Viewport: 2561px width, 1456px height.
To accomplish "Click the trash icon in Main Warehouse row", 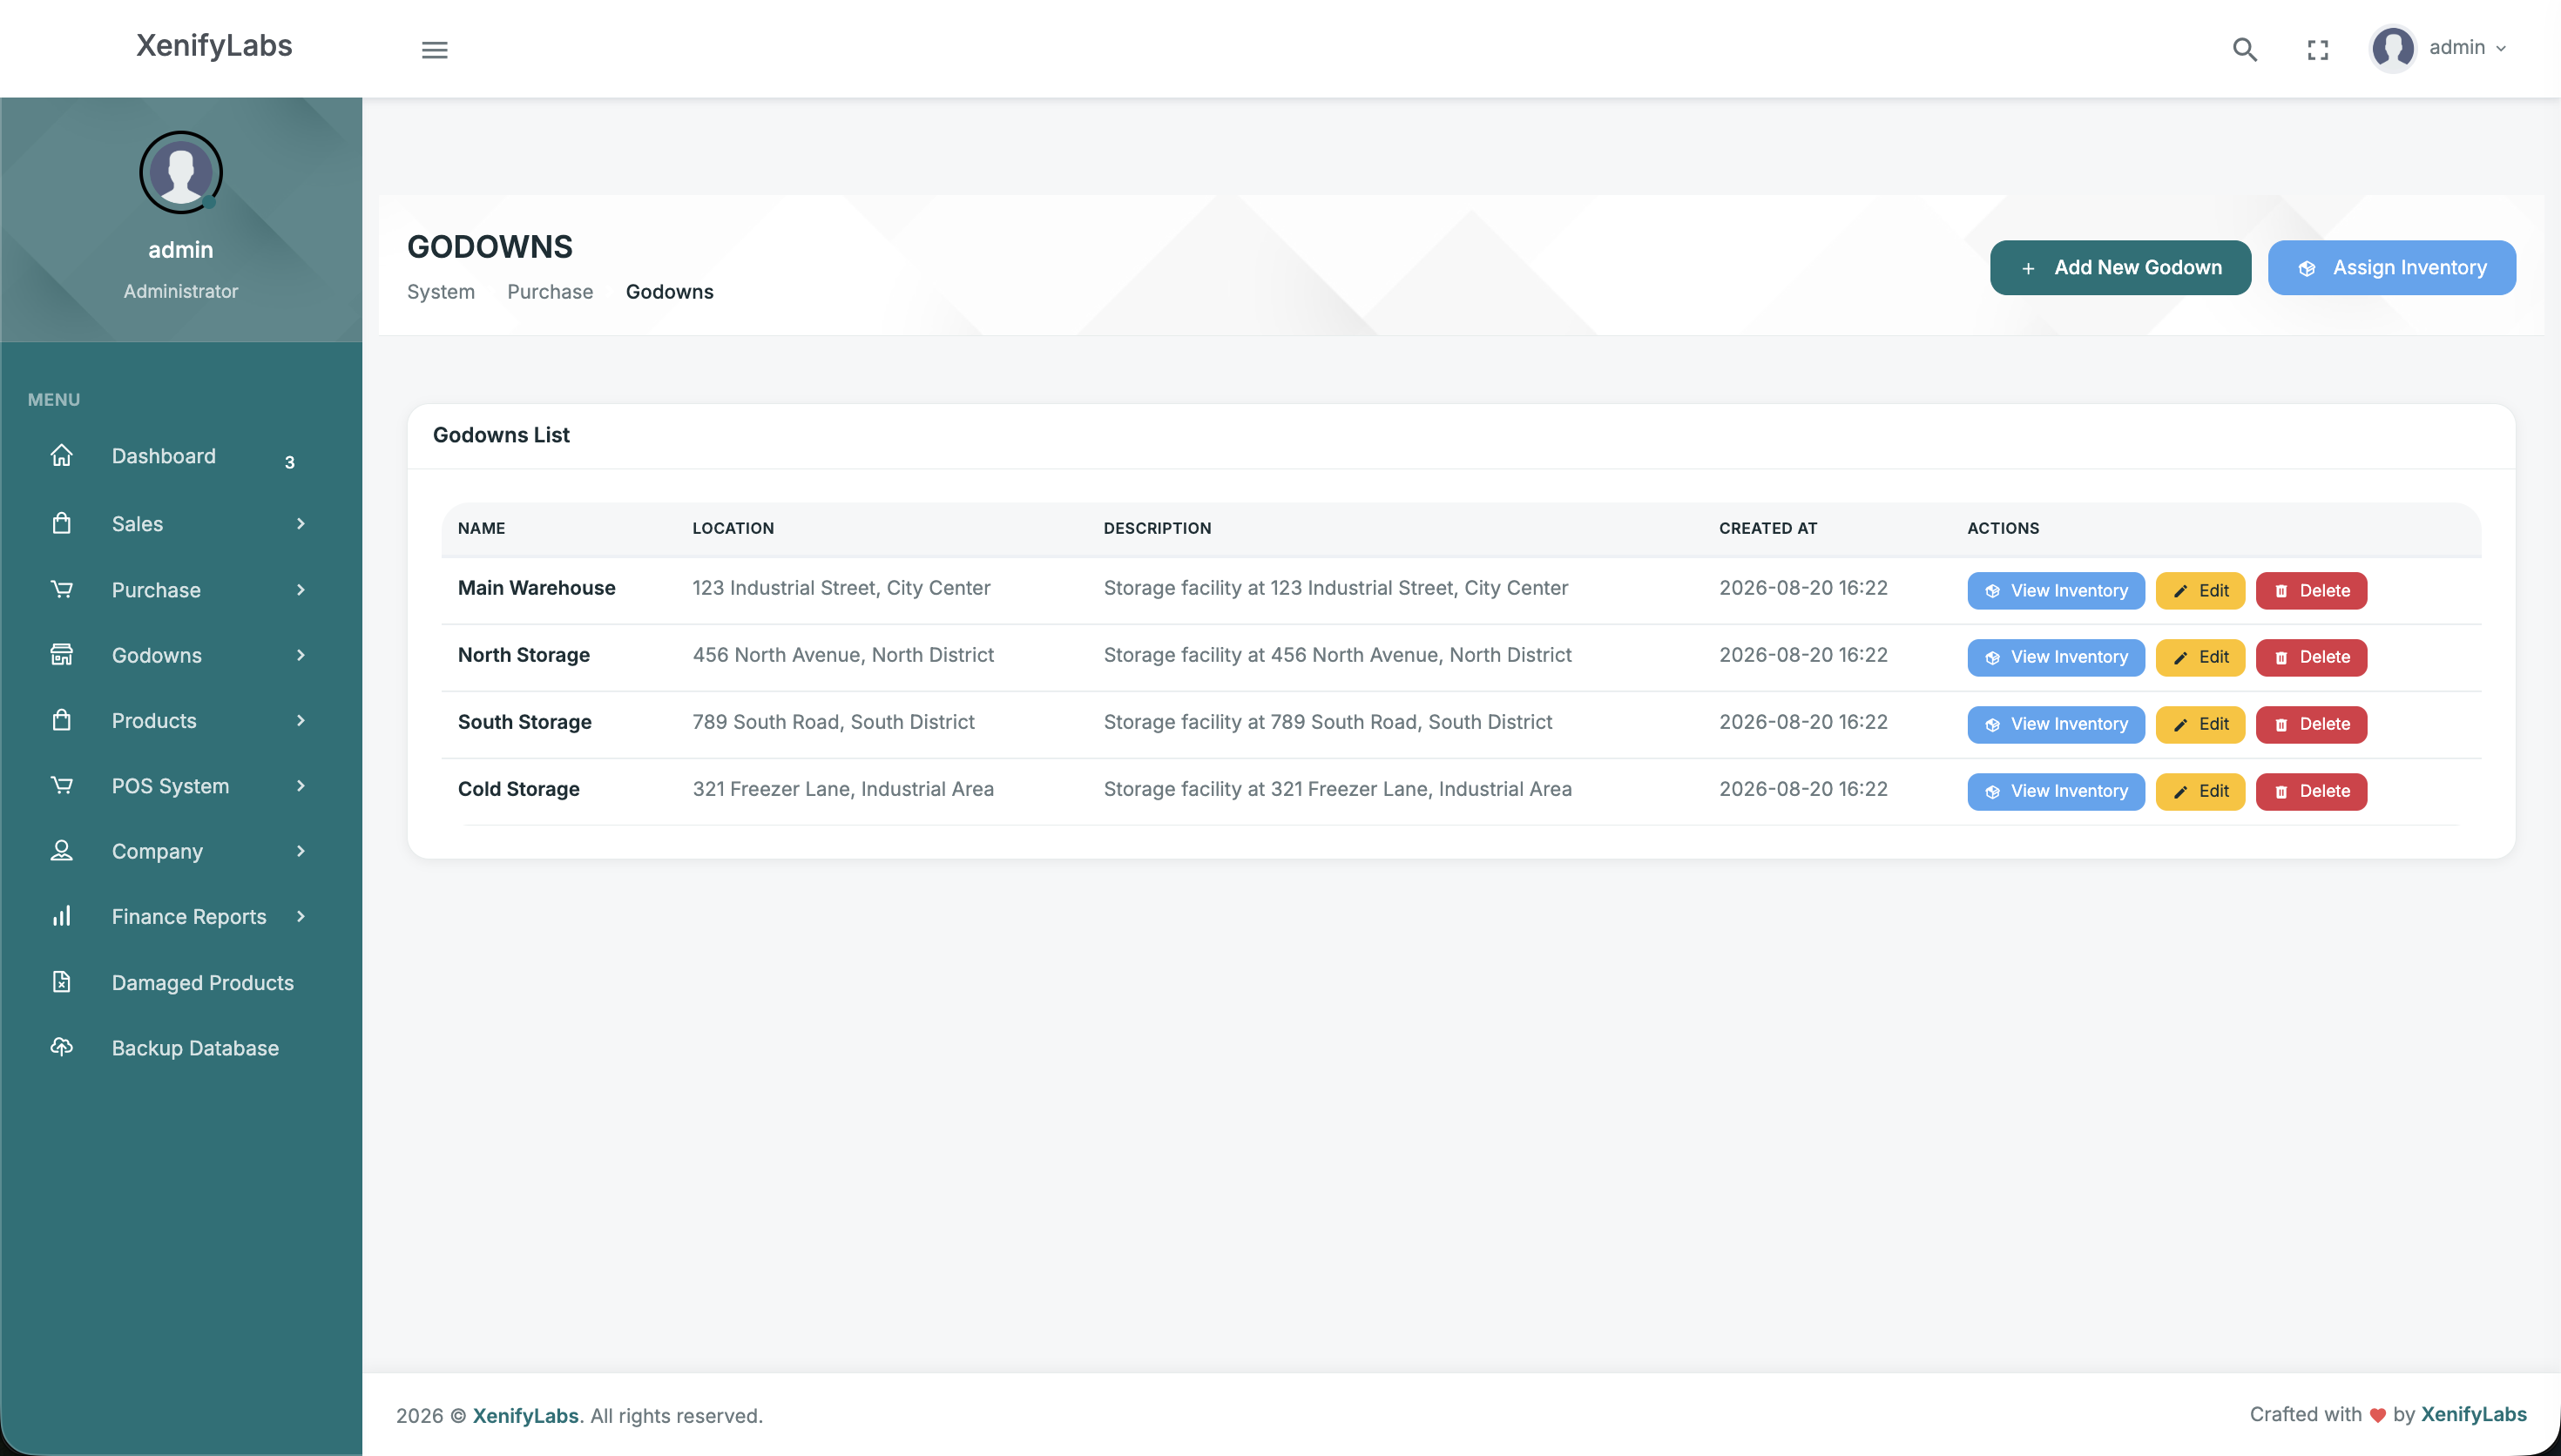I will click(x=2281, y=591).
